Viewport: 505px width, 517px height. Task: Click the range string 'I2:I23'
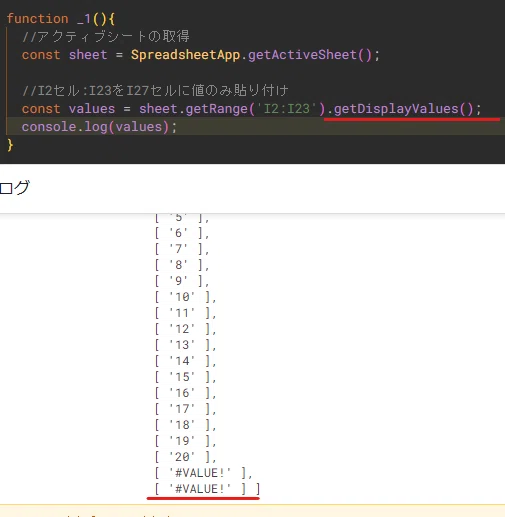pos(287,109)
